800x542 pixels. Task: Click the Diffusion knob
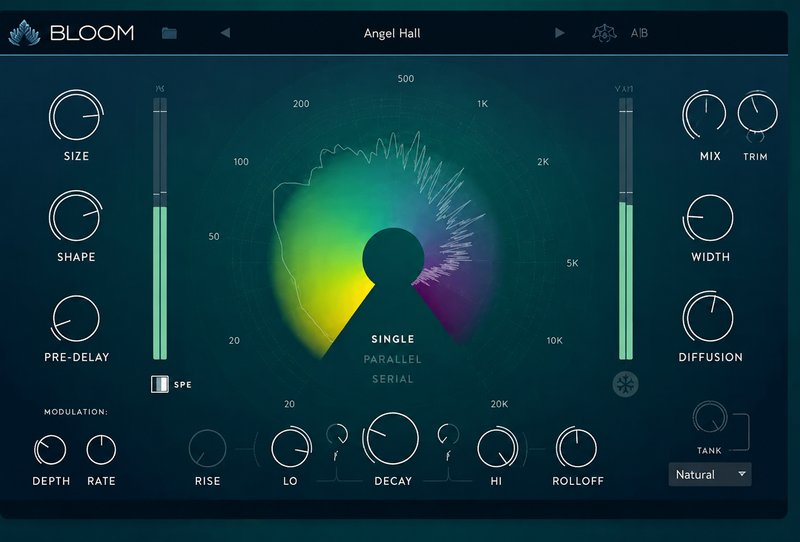pyautogui.click(x=709, y=317)
